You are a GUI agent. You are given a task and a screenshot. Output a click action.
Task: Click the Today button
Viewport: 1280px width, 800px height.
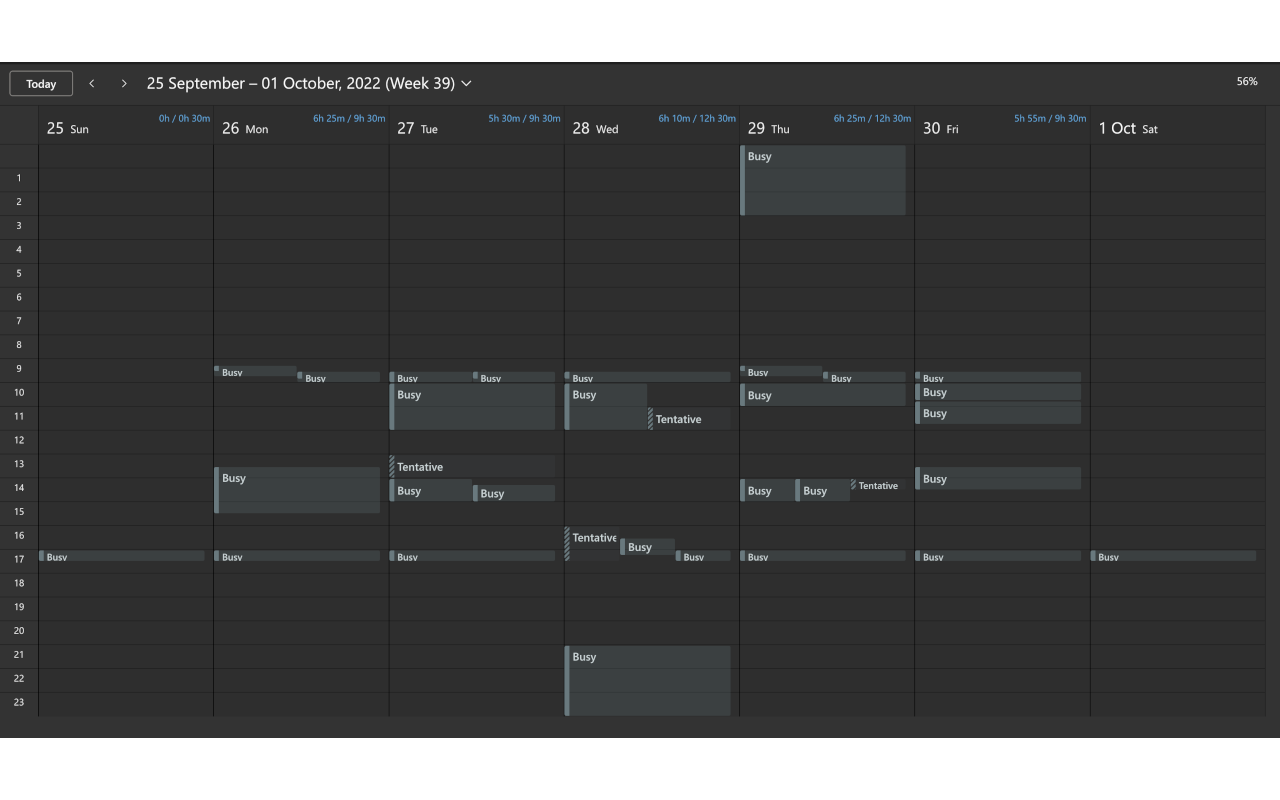tap(41, 83)
